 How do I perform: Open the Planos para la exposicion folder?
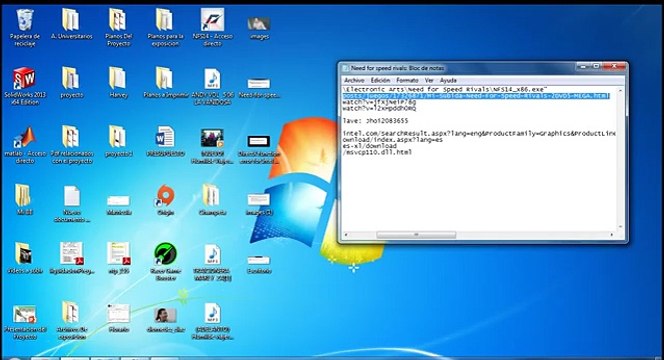click(x=165, y=28)
